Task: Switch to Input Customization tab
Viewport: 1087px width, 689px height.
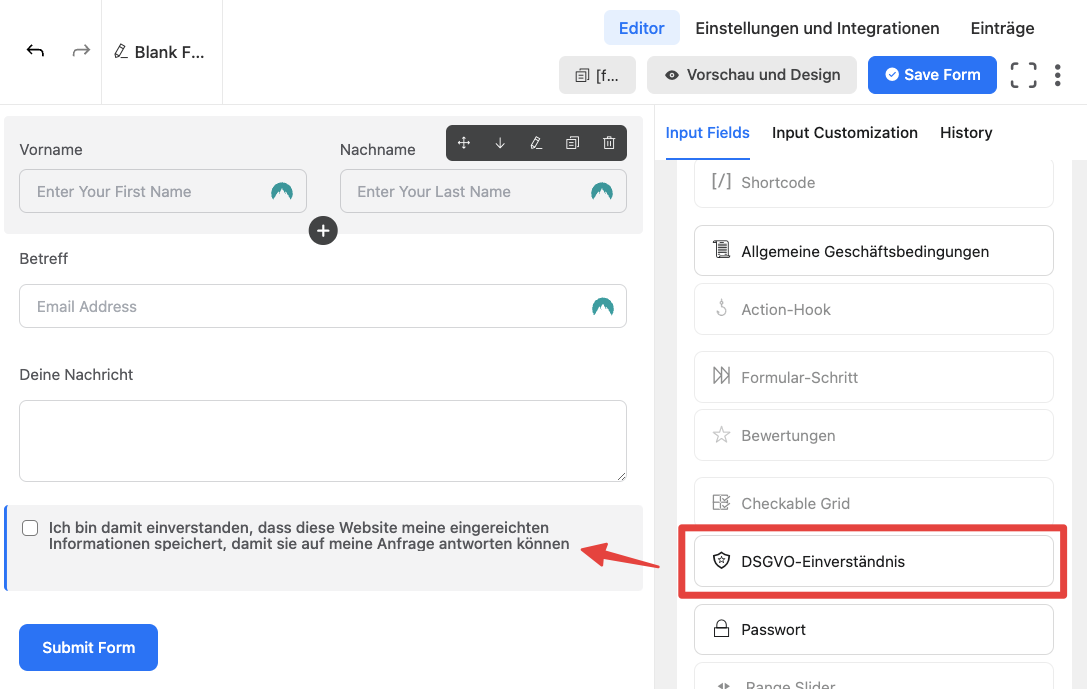Action: (x=844, y=133)
